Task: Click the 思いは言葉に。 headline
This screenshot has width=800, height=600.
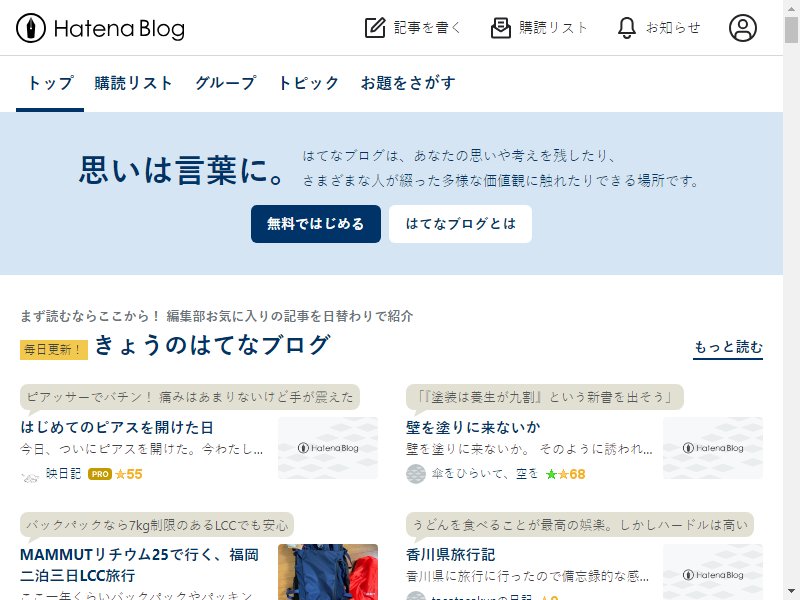Action: [182, 170]
